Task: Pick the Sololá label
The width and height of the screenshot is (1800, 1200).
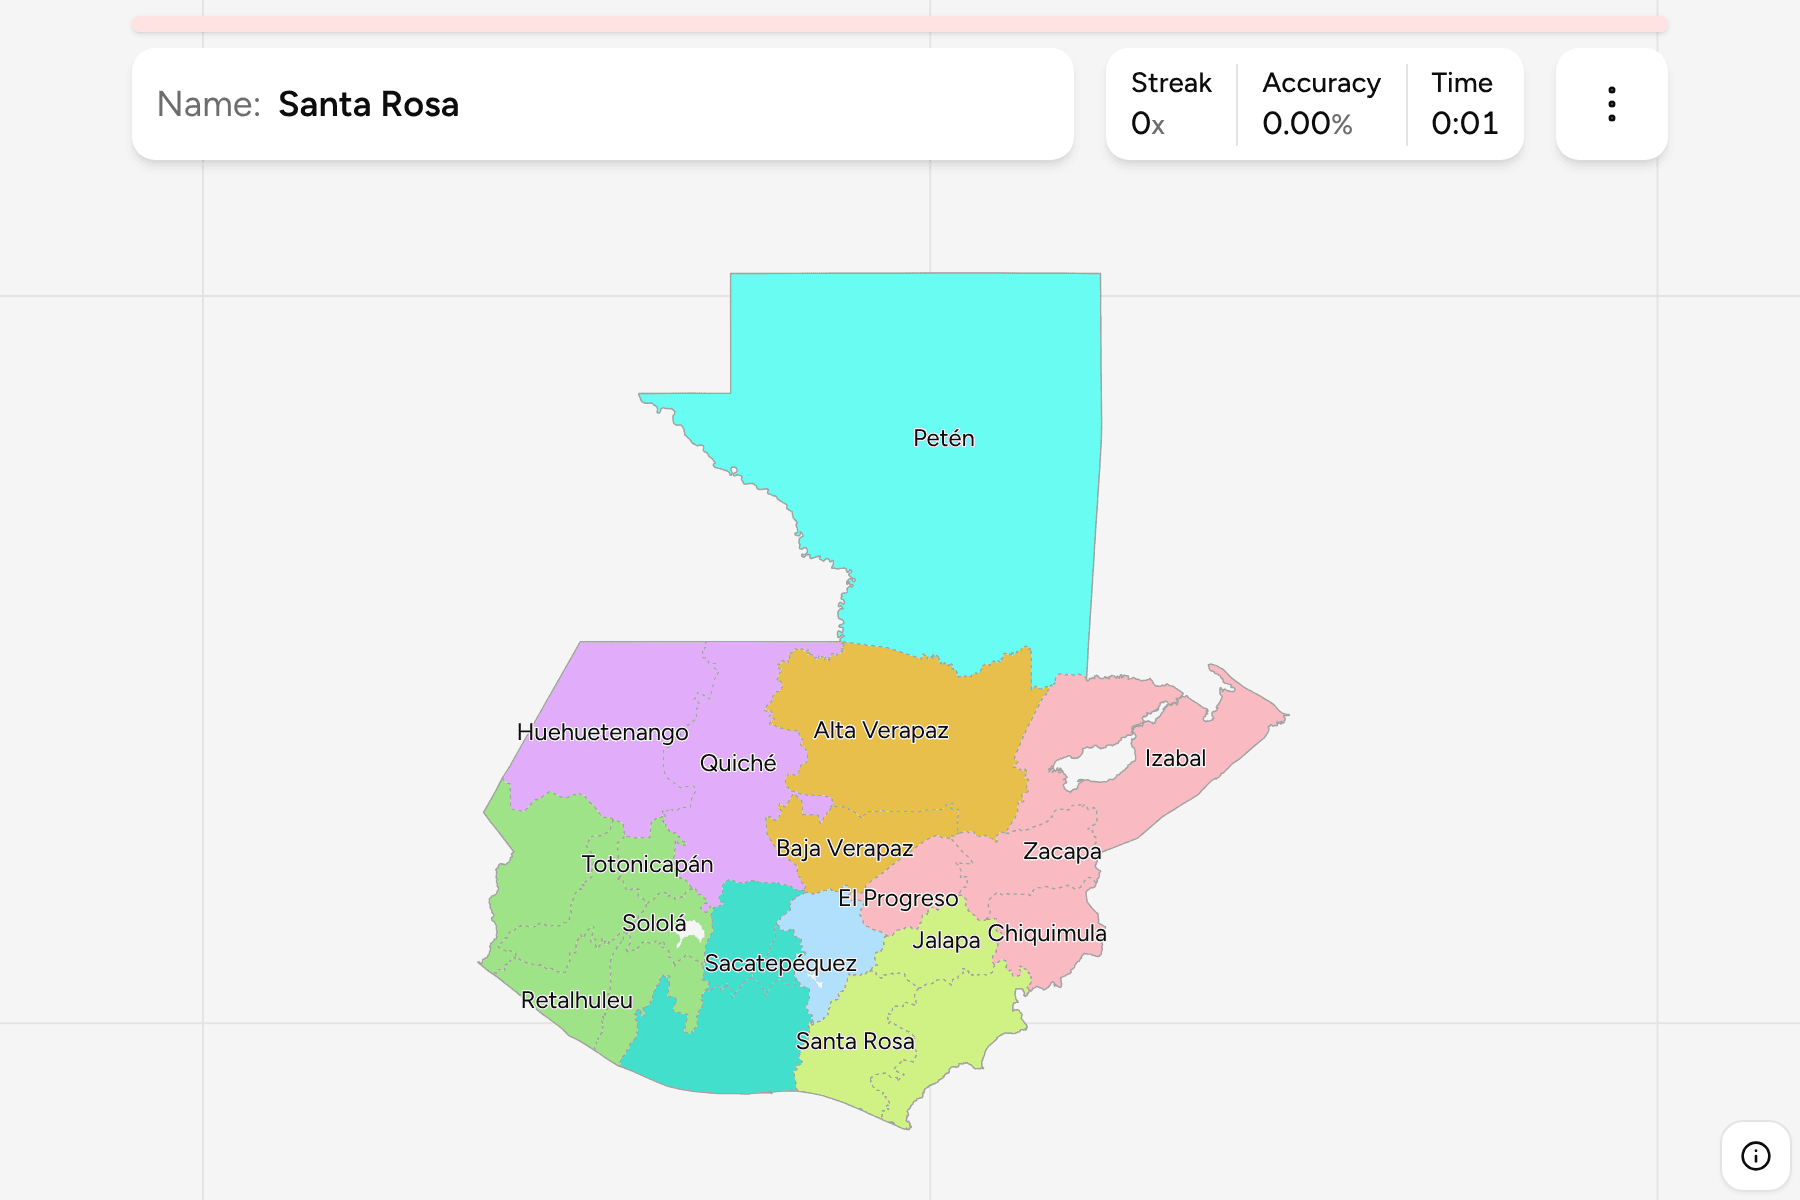Action: (x=654, y=923)
